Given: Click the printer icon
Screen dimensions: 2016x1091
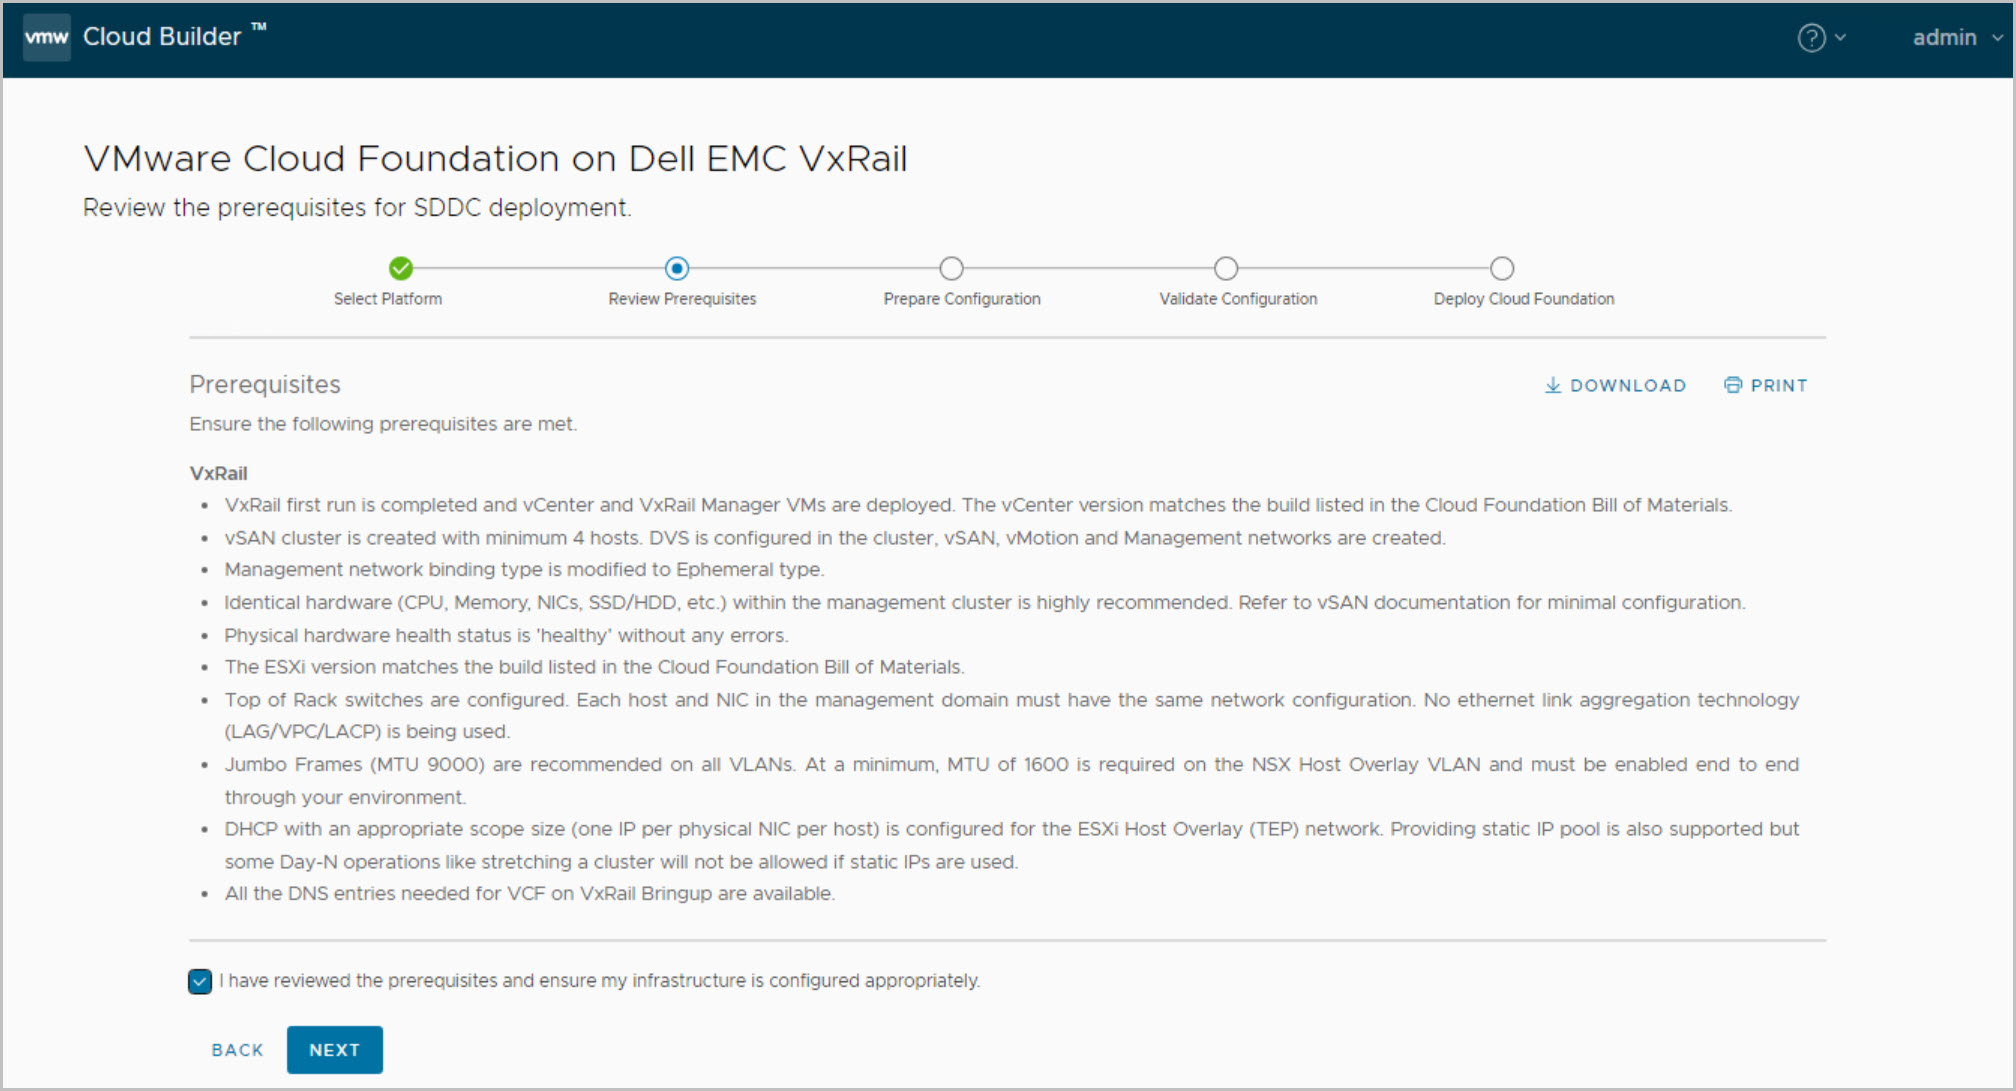Looking at the screenshot, I should click(1733, 385).
